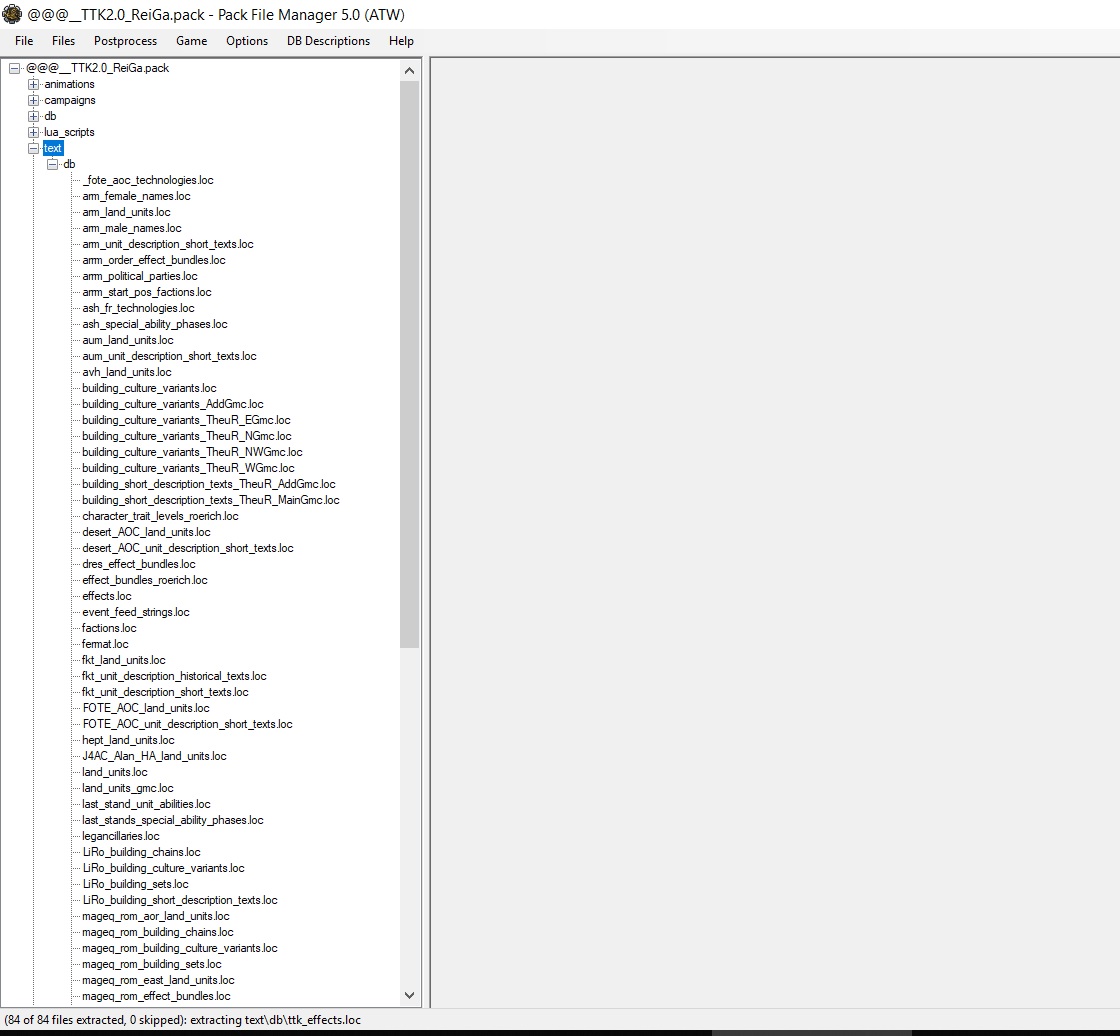This screenshot has height=1036, width=1120.
Task: Select the lua_scripts folder label
Action: pyautogui.click(x=69, y=132)
